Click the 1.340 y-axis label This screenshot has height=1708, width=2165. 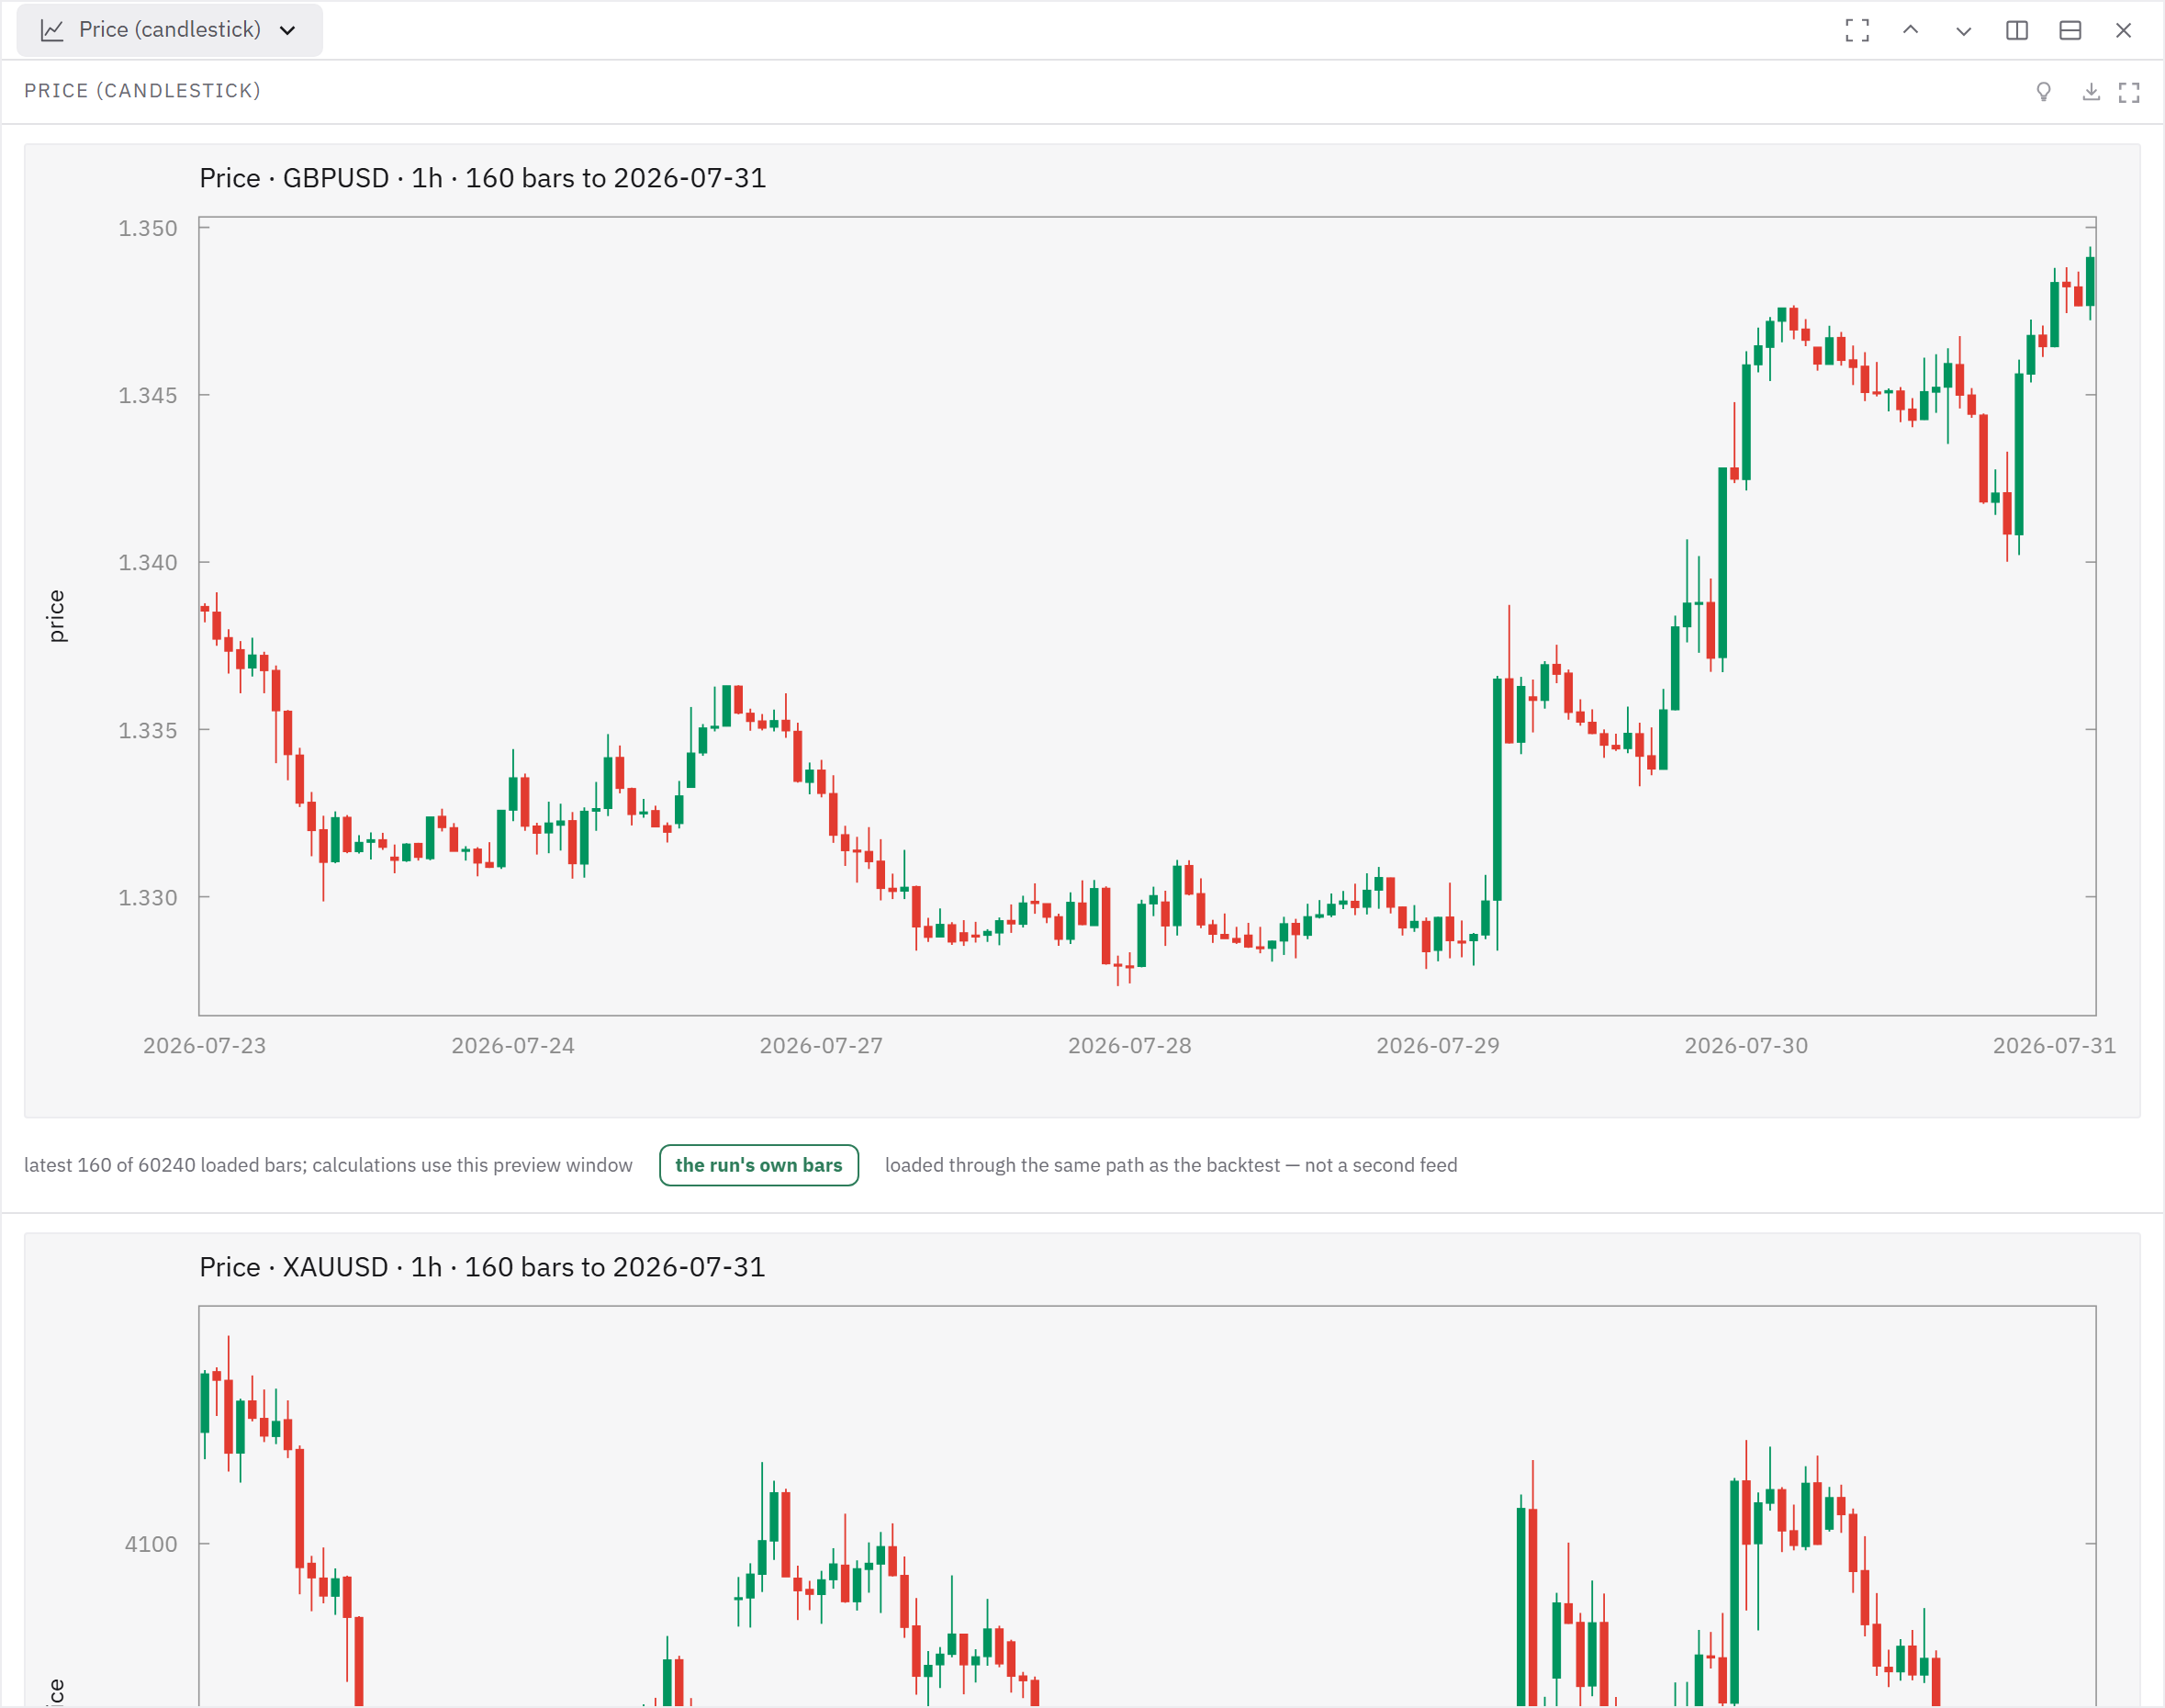[148, 562]
